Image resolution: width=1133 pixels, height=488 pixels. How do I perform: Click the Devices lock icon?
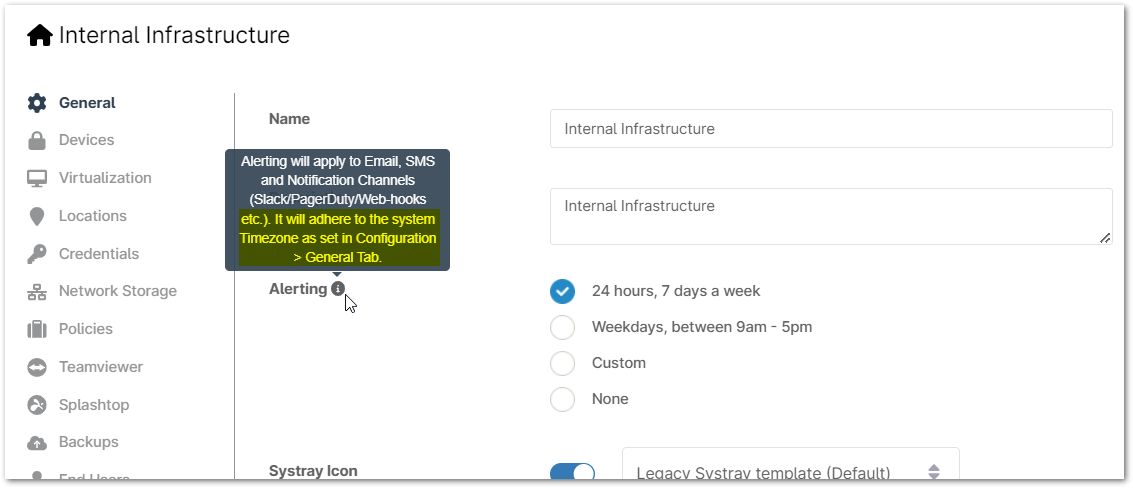[37, 141]
